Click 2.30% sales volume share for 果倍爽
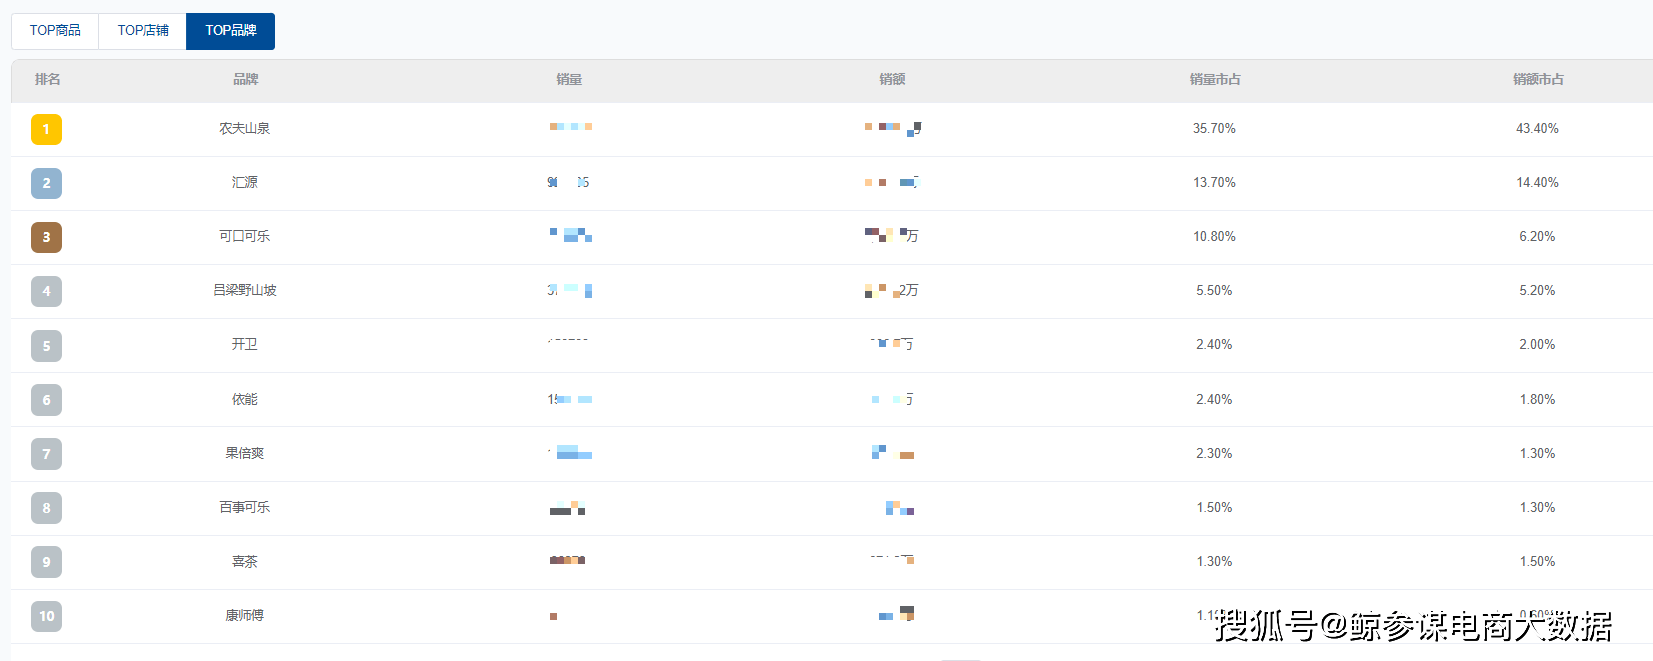The image size is (1653, 661). (1214, 454)
